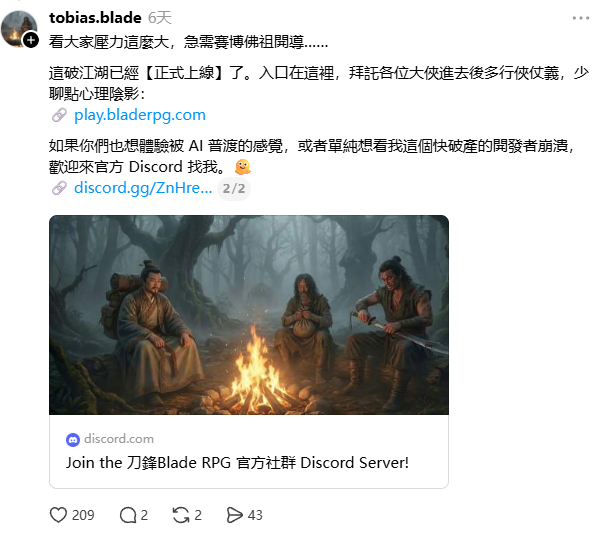Image resolution: width=609 pixels, height=533 pixels.
Task: Like the post with the heart icon
Action: tap(58, 515)
